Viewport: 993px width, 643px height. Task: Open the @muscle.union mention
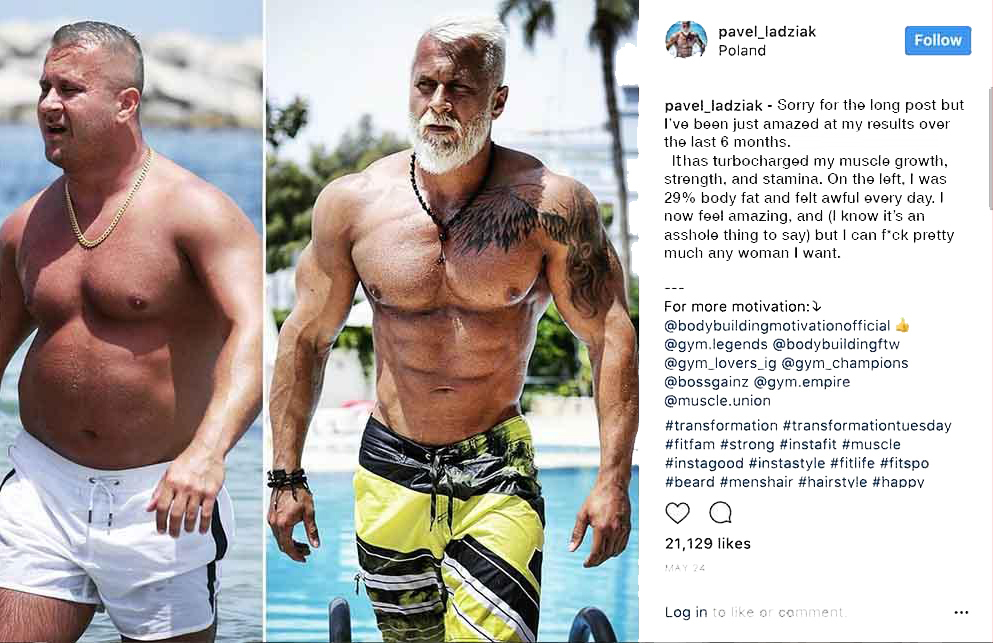coord(717,400)
